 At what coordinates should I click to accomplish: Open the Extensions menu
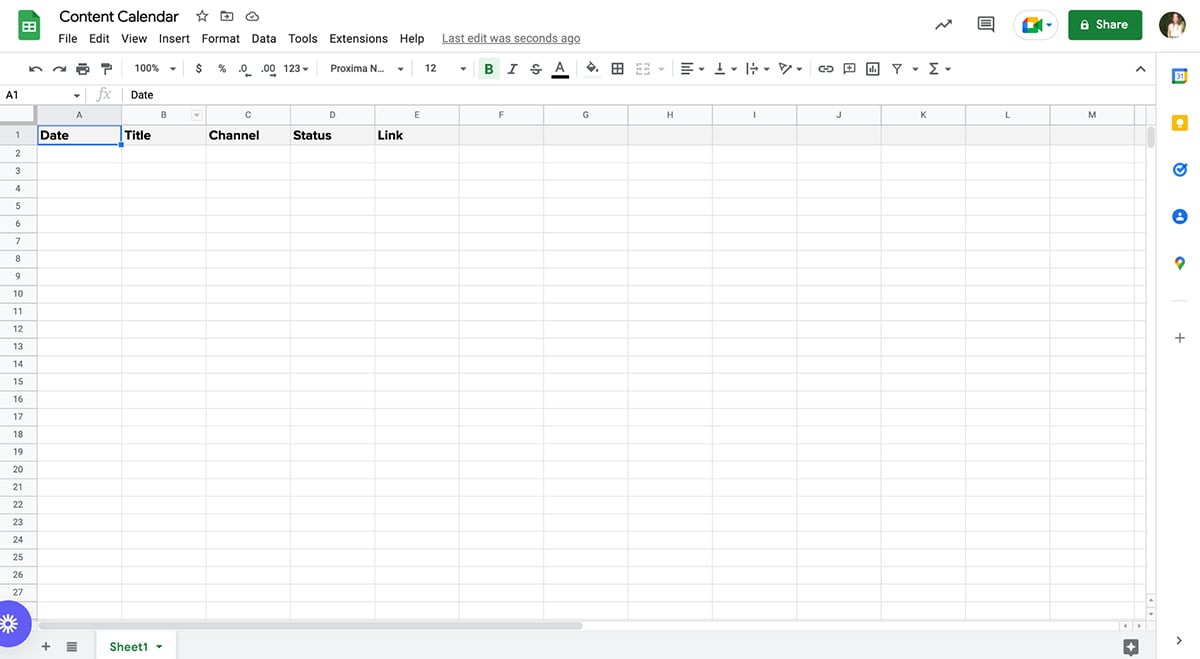358,38
